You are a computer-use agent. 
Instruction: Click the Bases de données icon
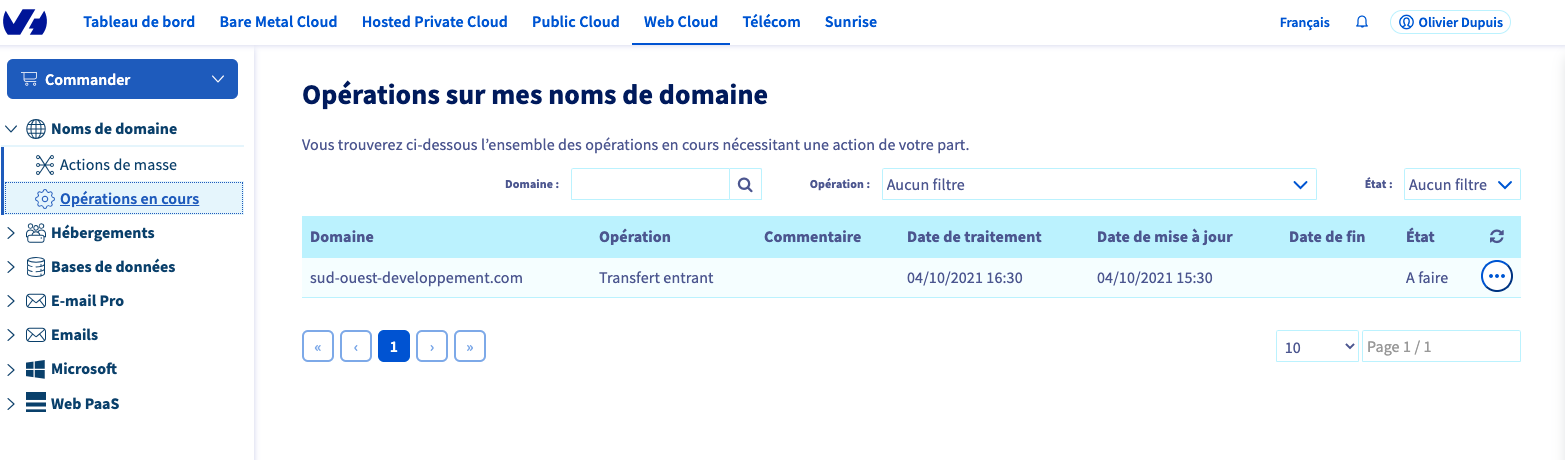click(36, 267)
